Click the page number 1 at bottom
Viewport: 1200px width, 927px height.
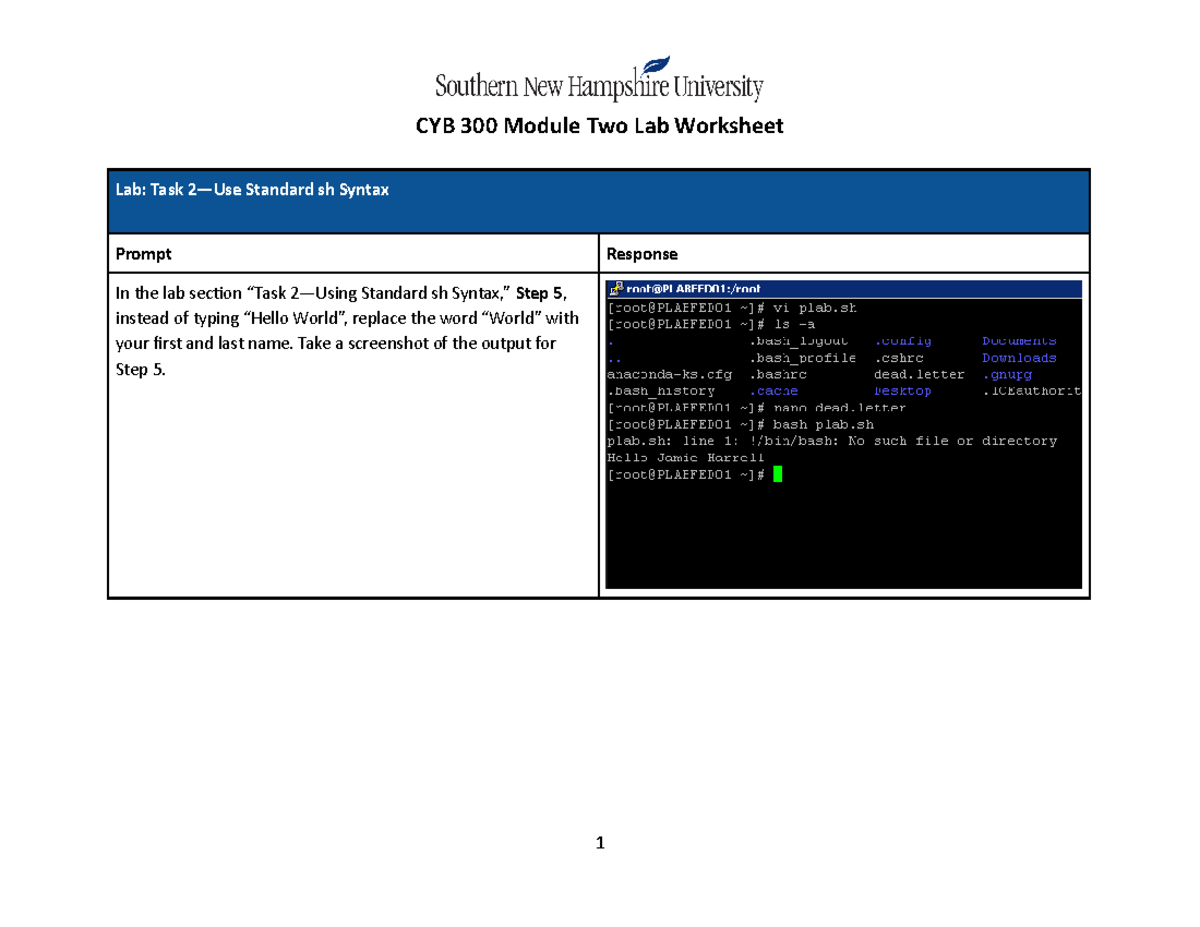coord(600,843)
